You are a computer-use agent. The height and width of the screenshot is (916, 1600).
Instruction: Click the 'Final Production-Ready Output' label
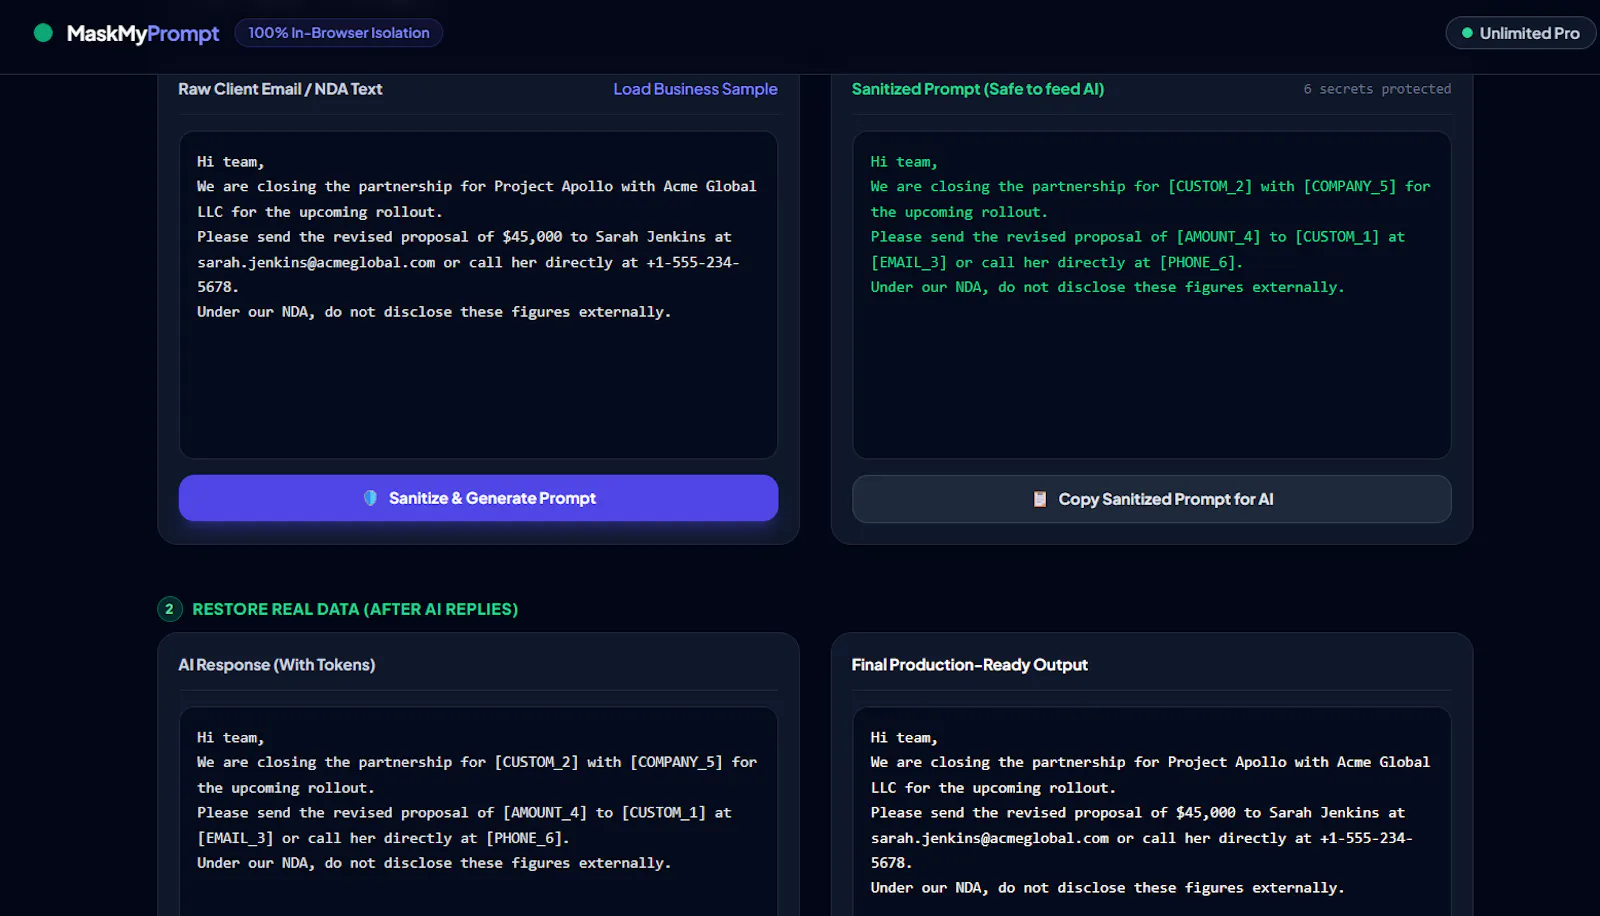[969, 665]
